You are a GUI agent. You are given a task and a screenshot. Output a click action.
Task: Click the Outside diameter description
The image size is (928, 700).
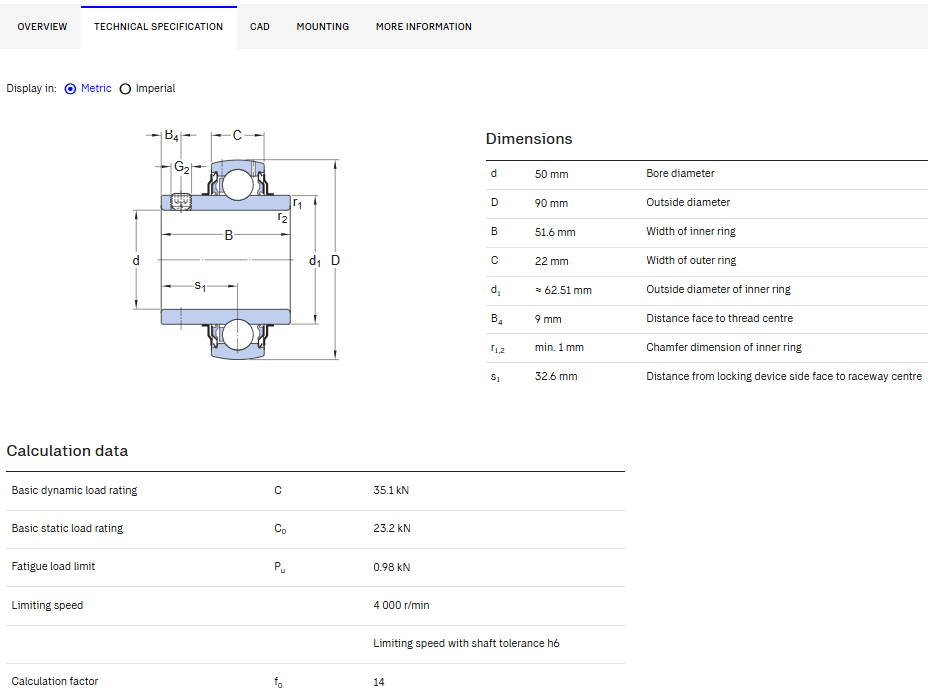point(688,202)
